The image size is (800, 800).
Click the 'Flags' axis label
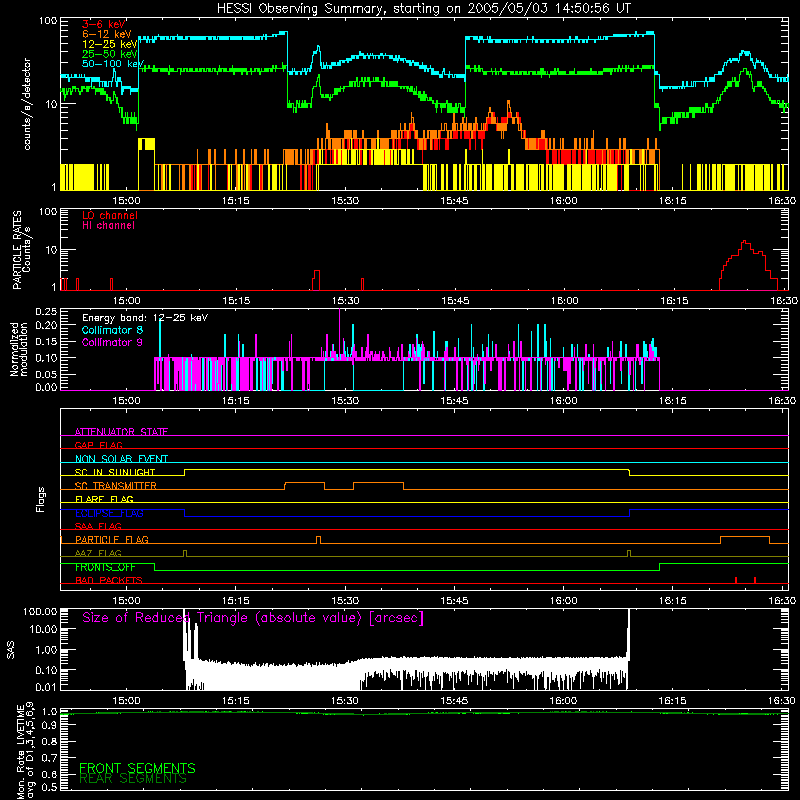41,499
